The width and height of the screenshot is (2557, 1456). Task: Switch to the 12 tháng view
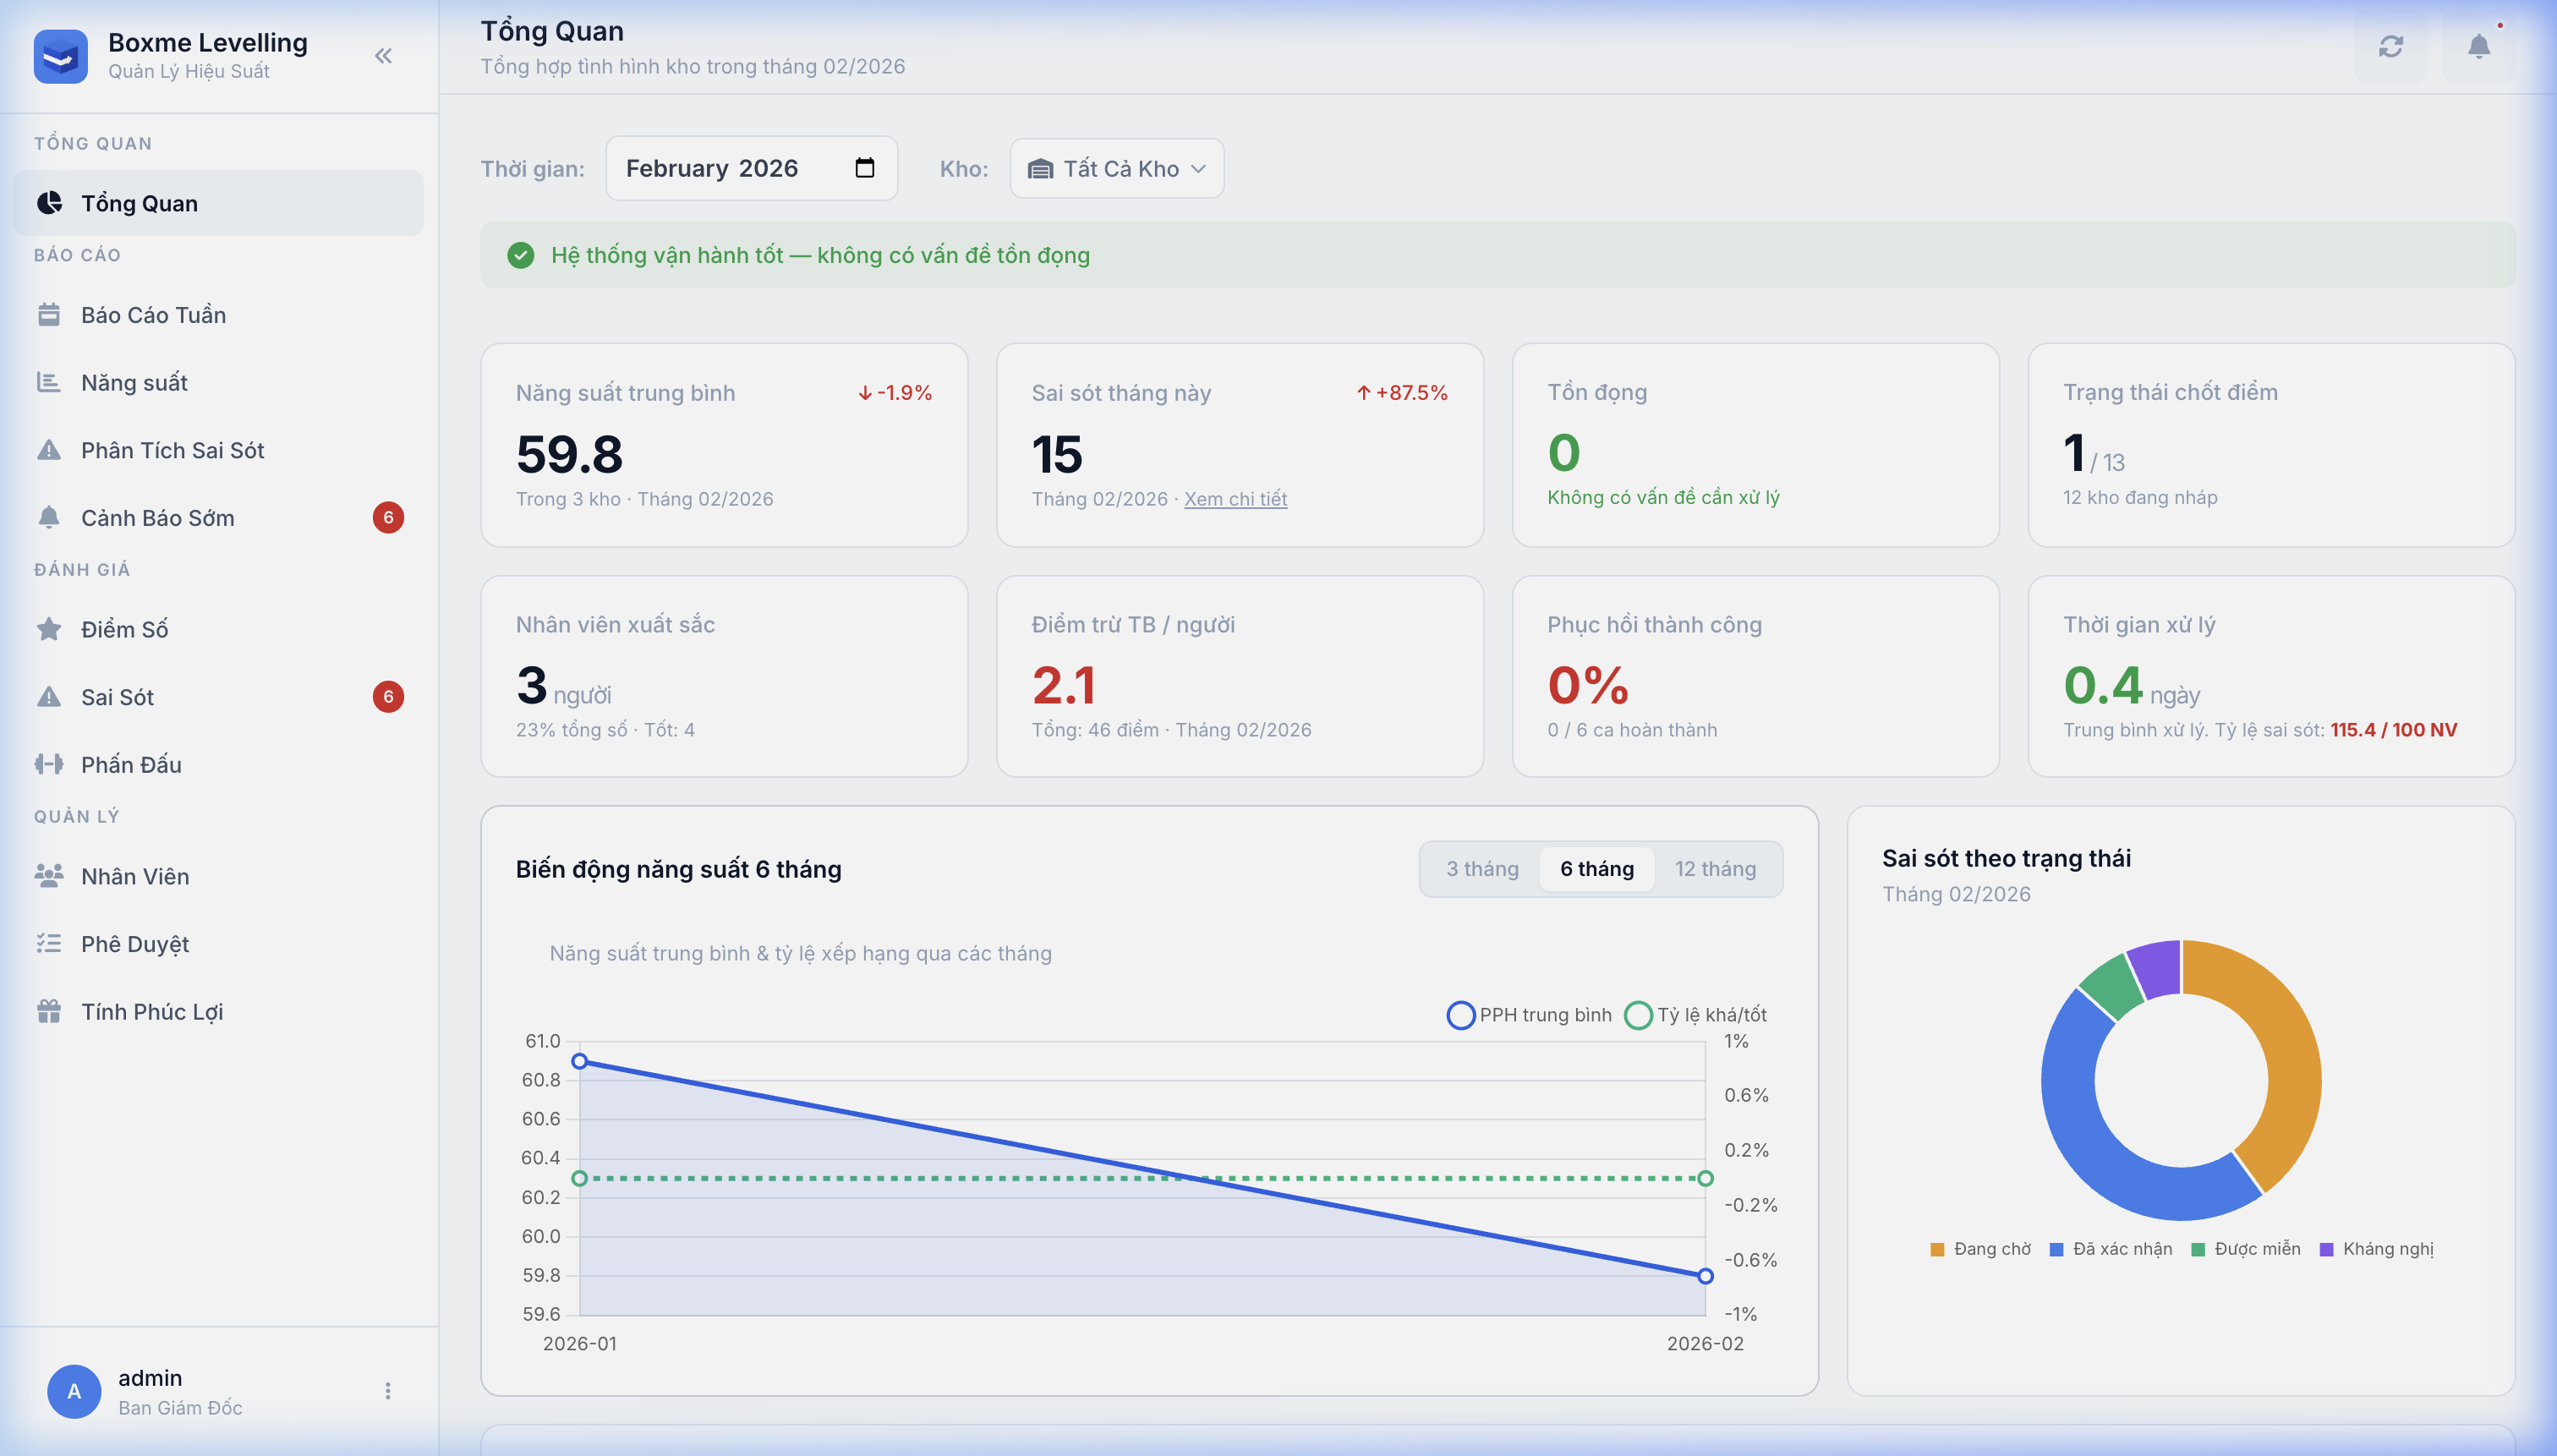tap(1715, 868)
